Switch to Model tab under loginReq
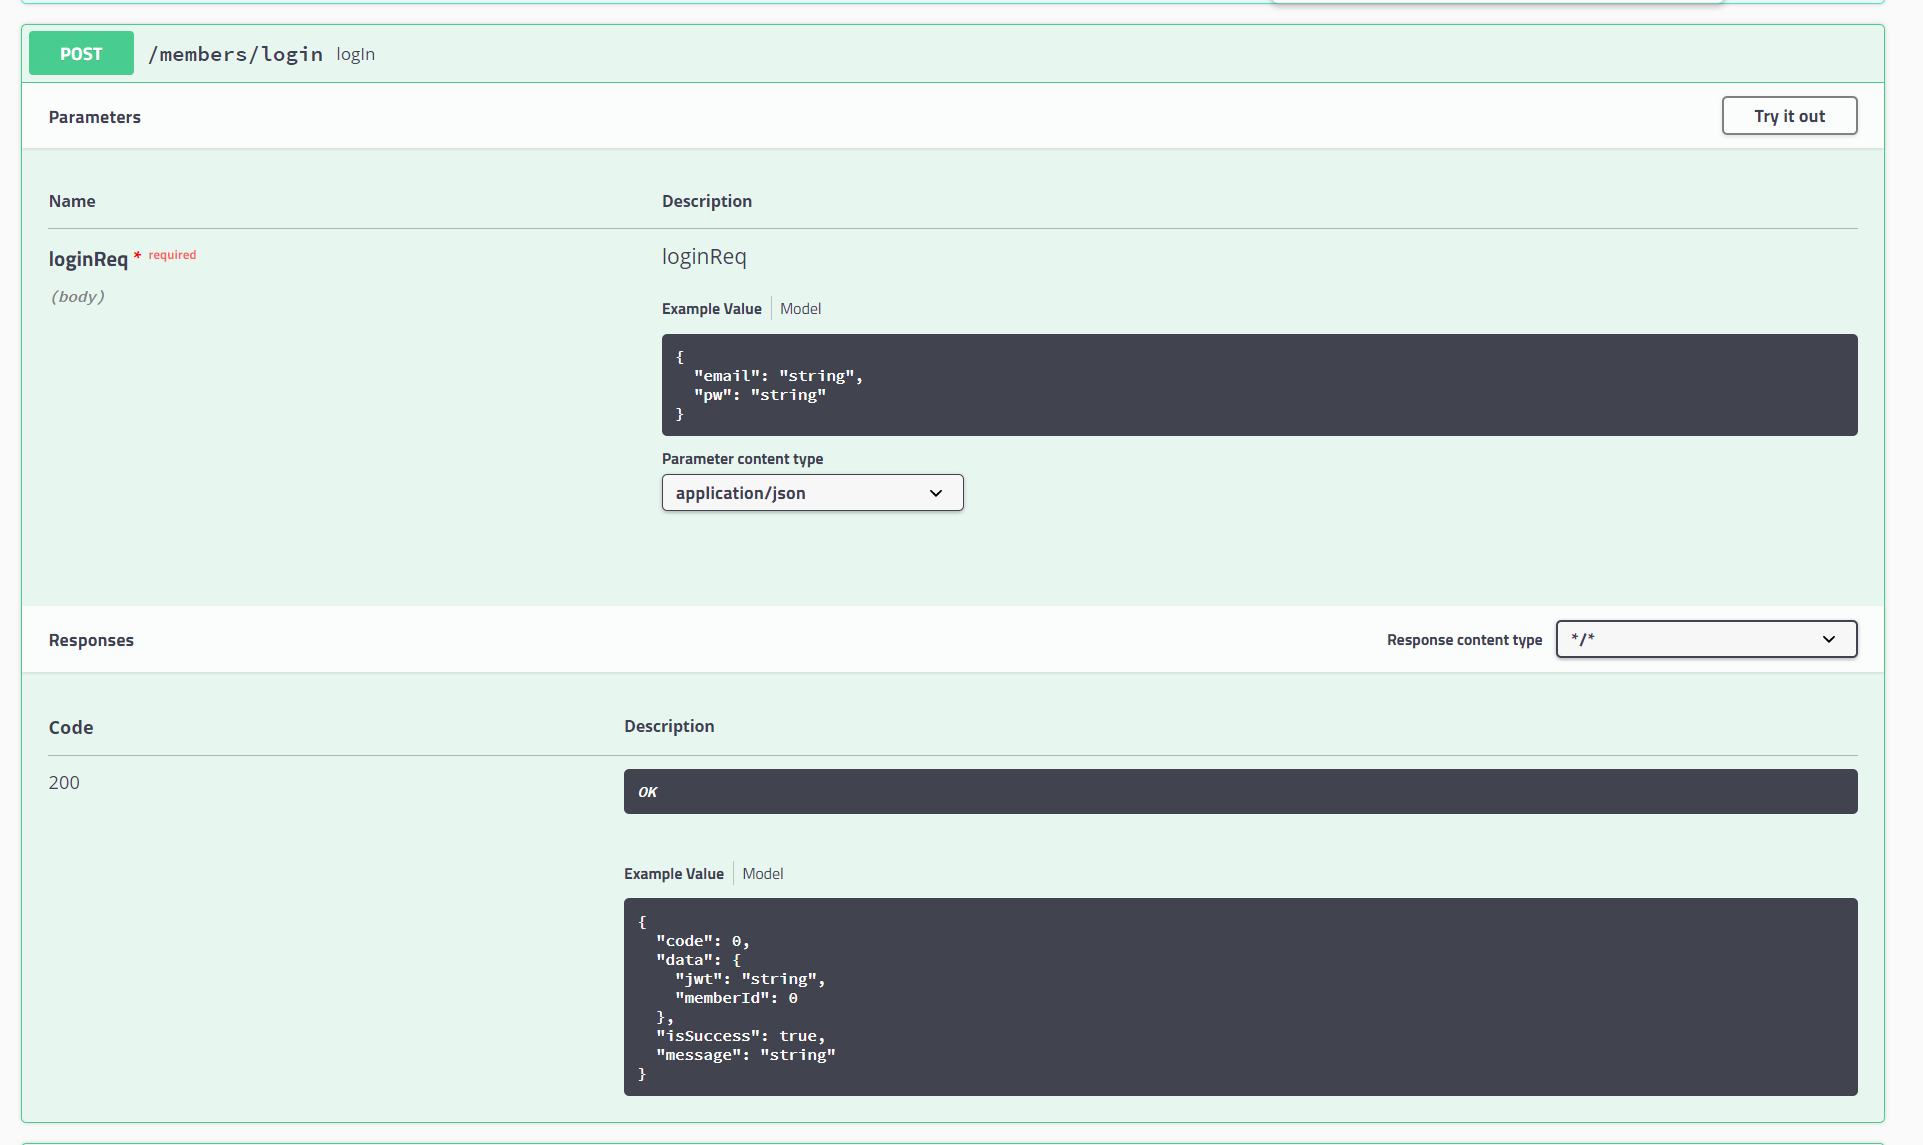 tap(800, 309)
